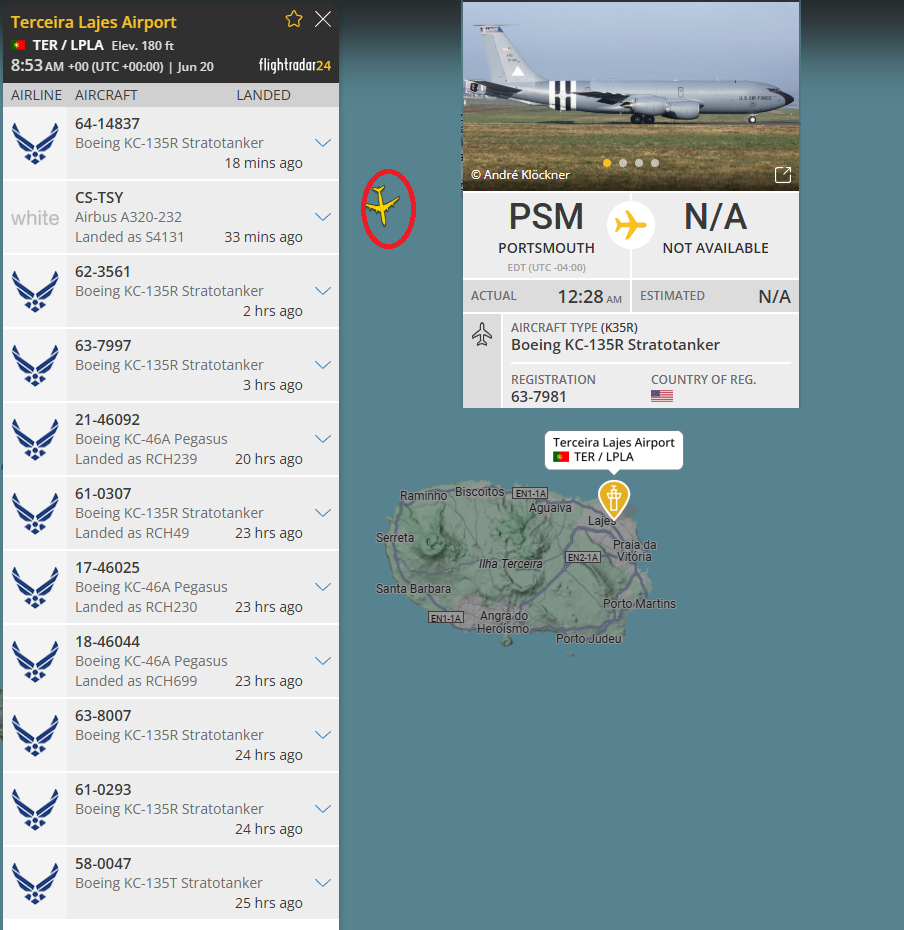Viewport: 904px width, 930px height.
Task: Click the LANDED column header
Action: pos(263,95)
